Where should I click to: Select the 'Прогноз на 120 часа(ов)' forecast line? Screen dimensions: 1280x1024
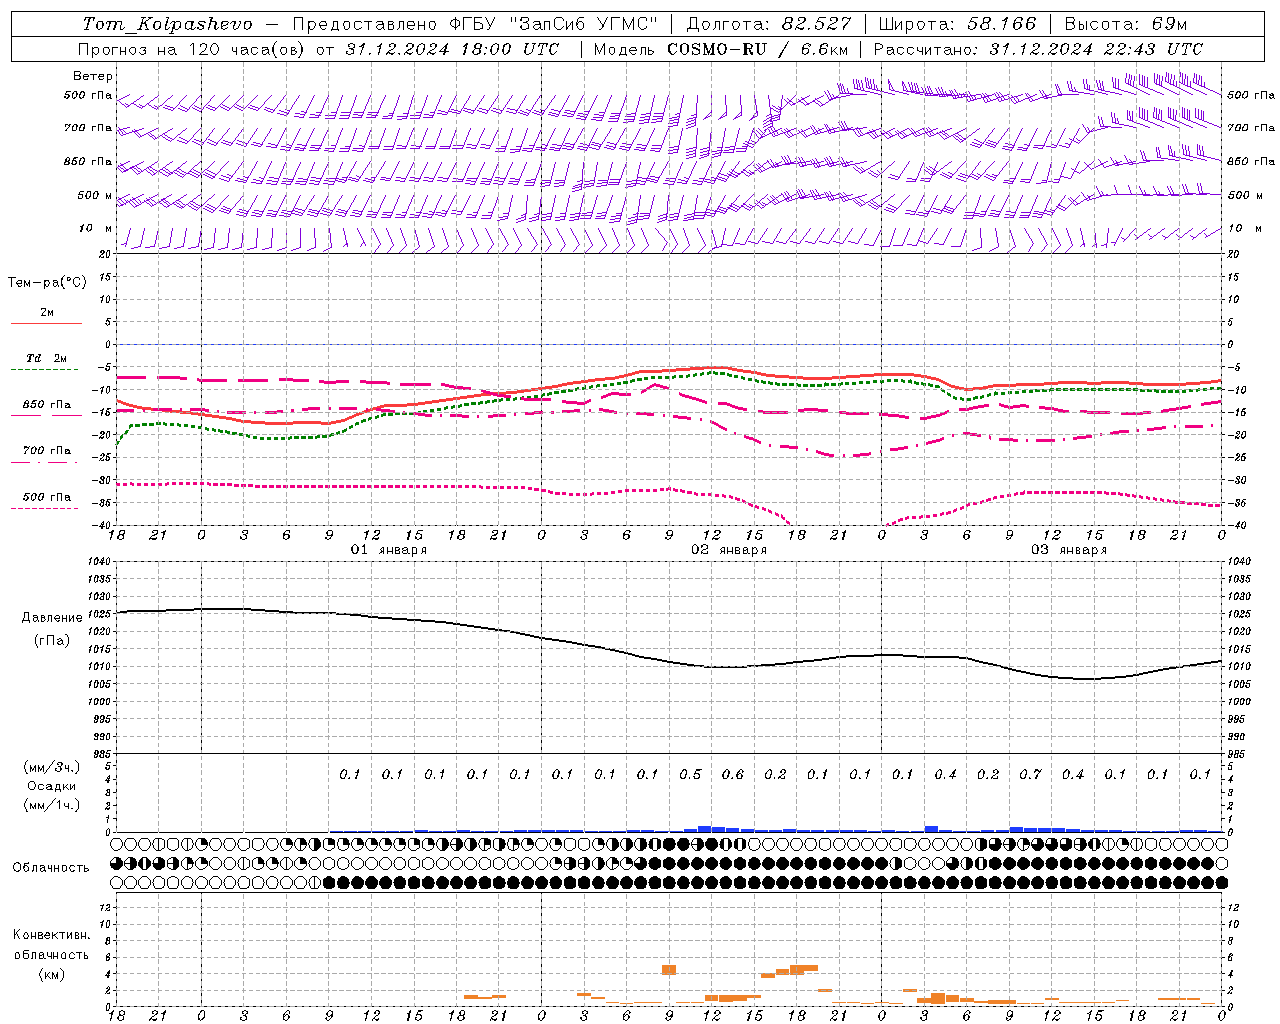pyautogui.click(x=192, y=49)
